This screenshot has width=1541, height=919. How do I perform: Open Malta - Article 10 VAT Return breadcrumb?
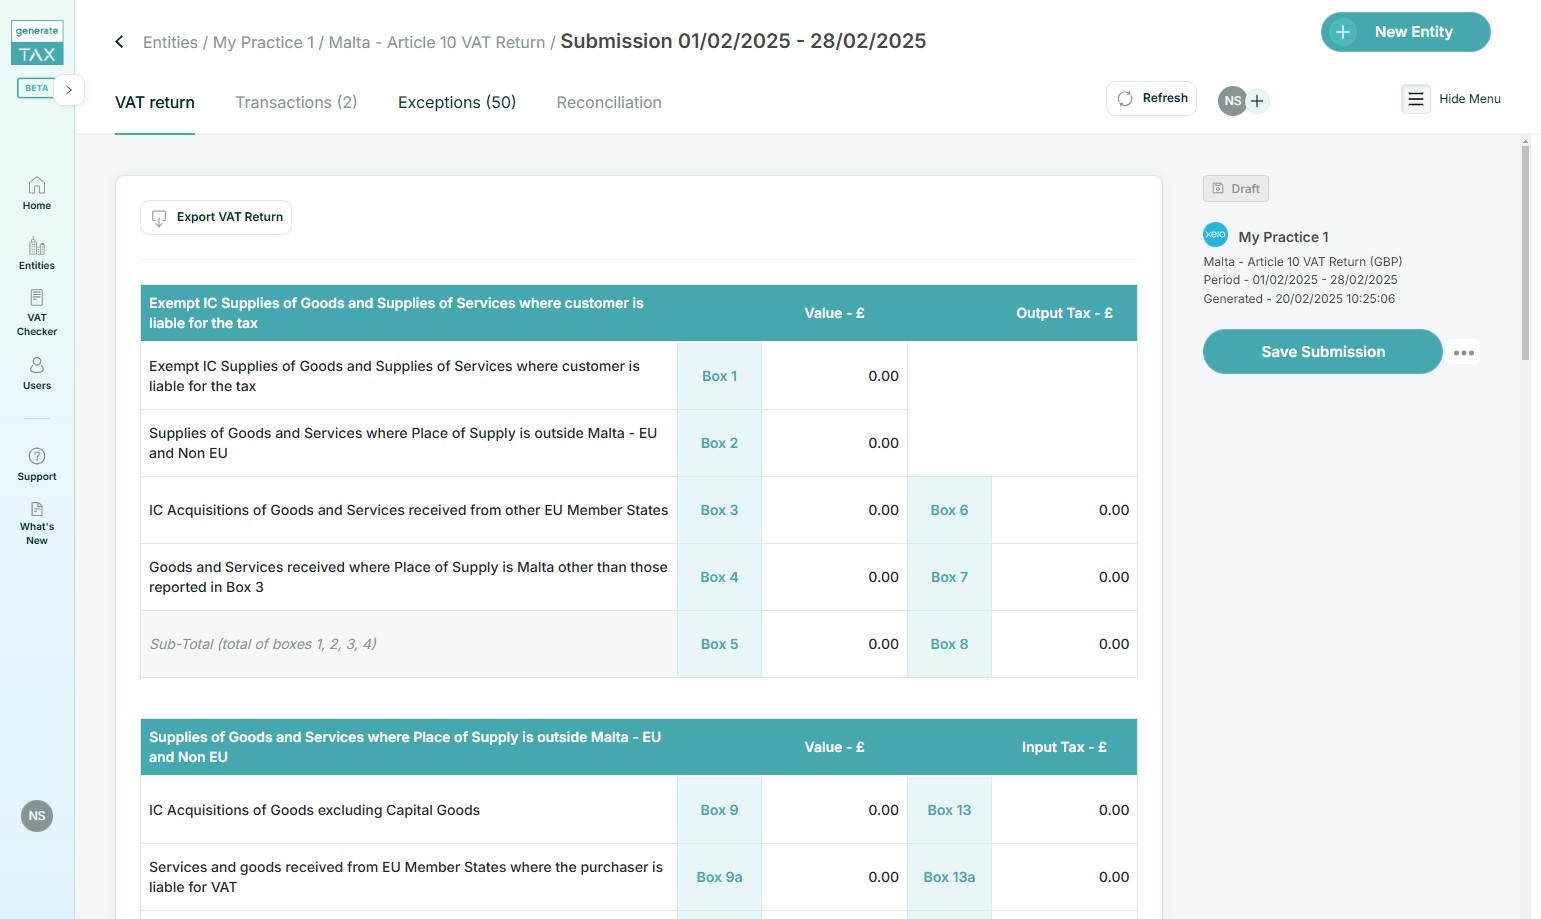437,42
